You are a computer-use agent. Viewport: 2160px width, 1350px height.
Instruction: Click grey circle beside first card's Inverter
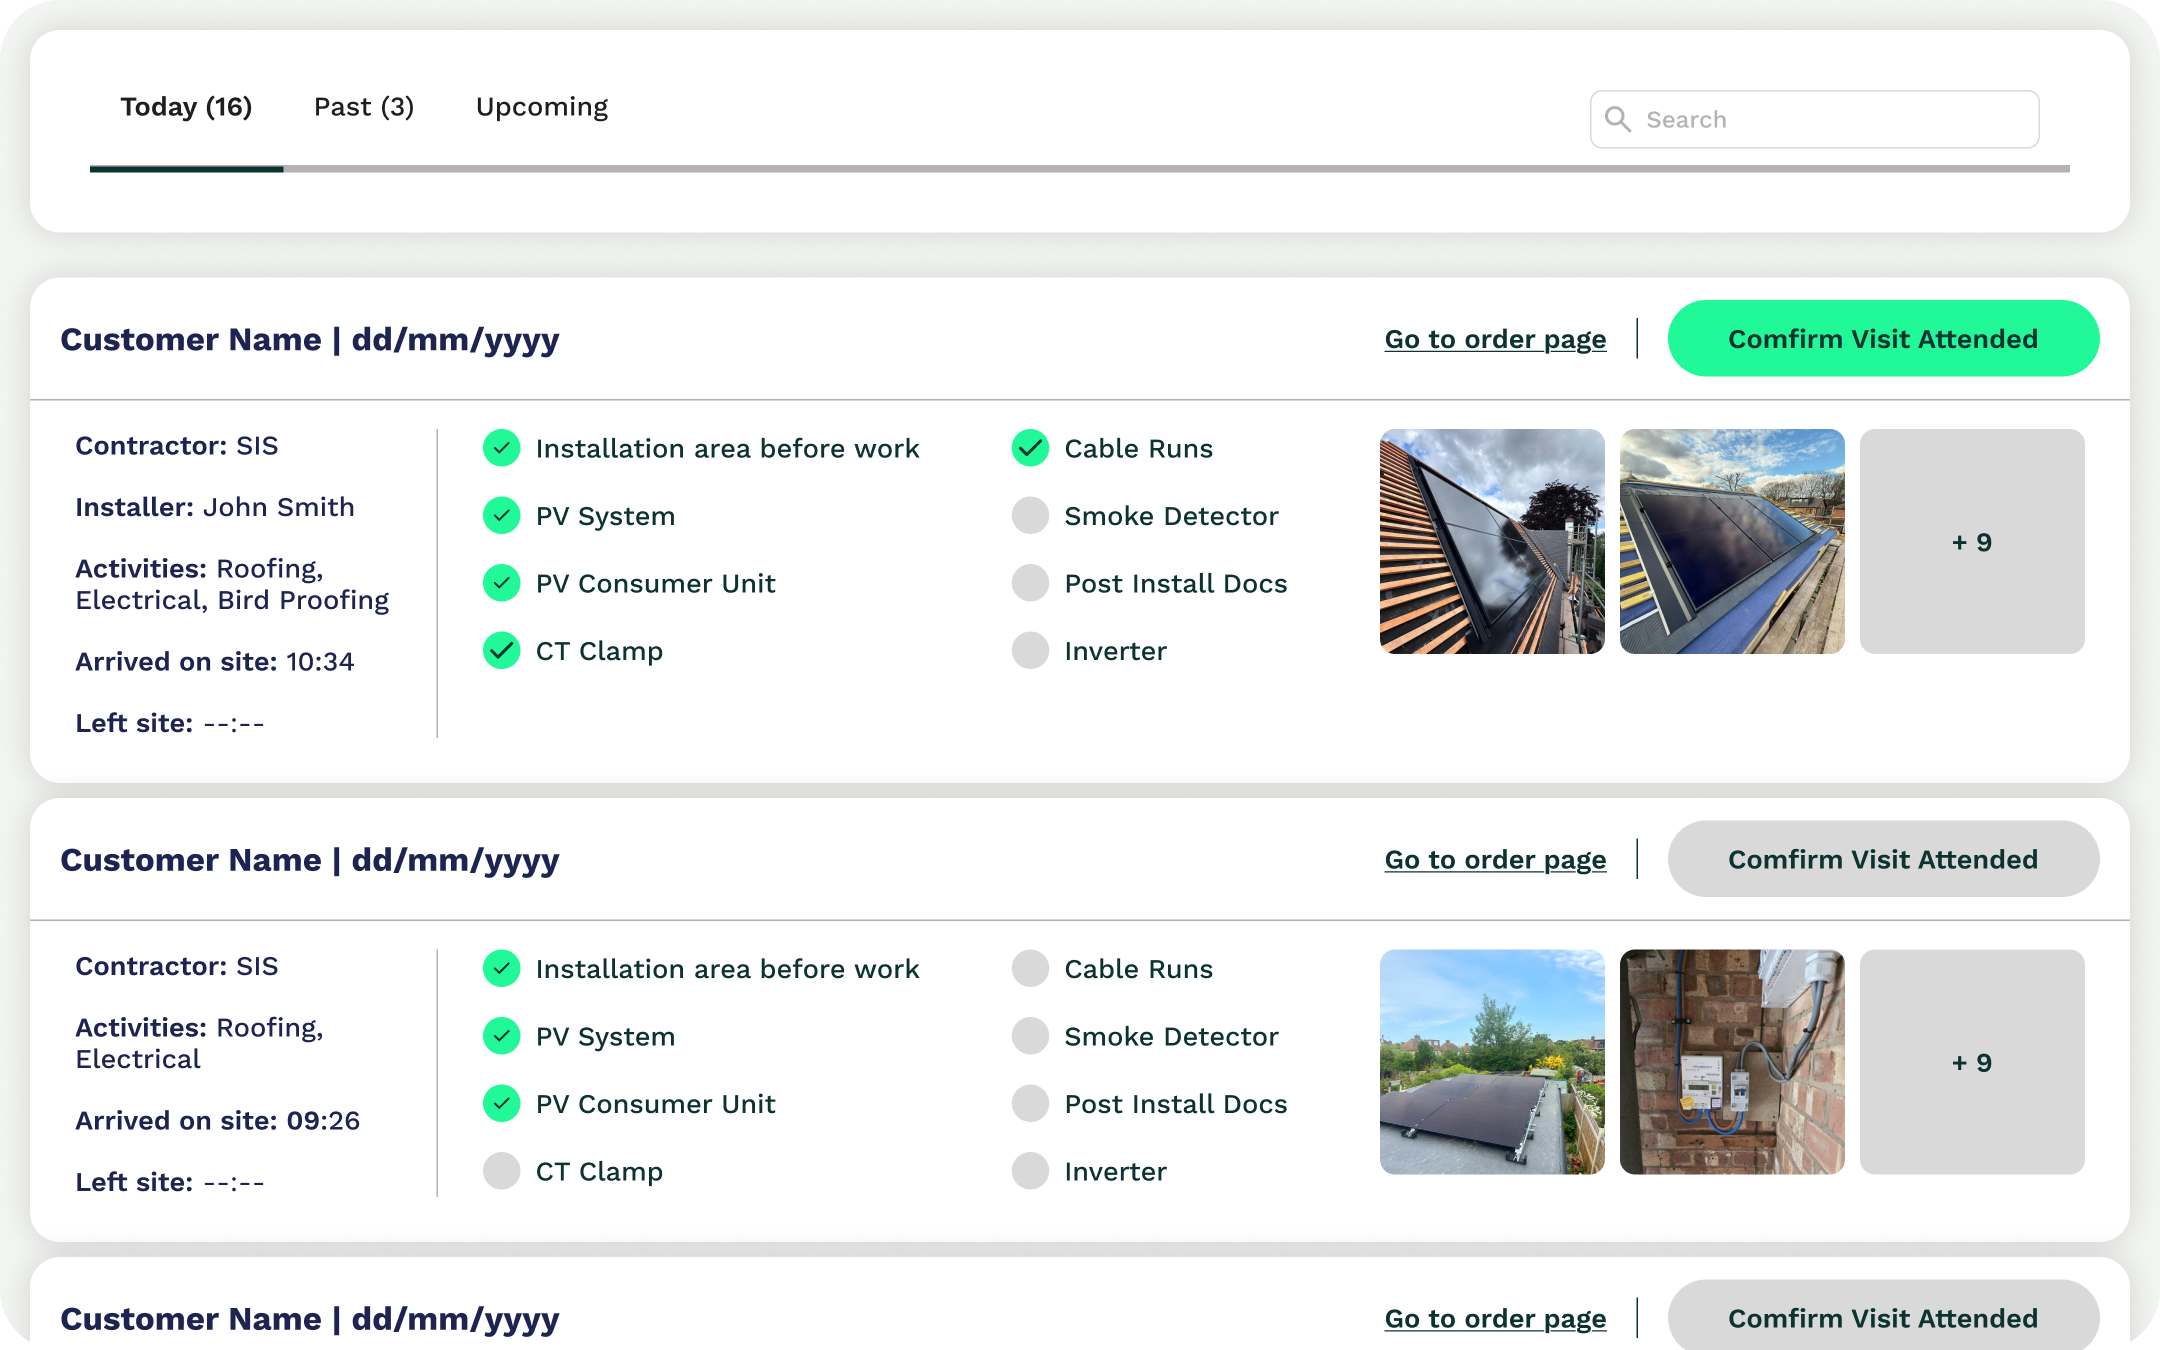coord(1030,651)
